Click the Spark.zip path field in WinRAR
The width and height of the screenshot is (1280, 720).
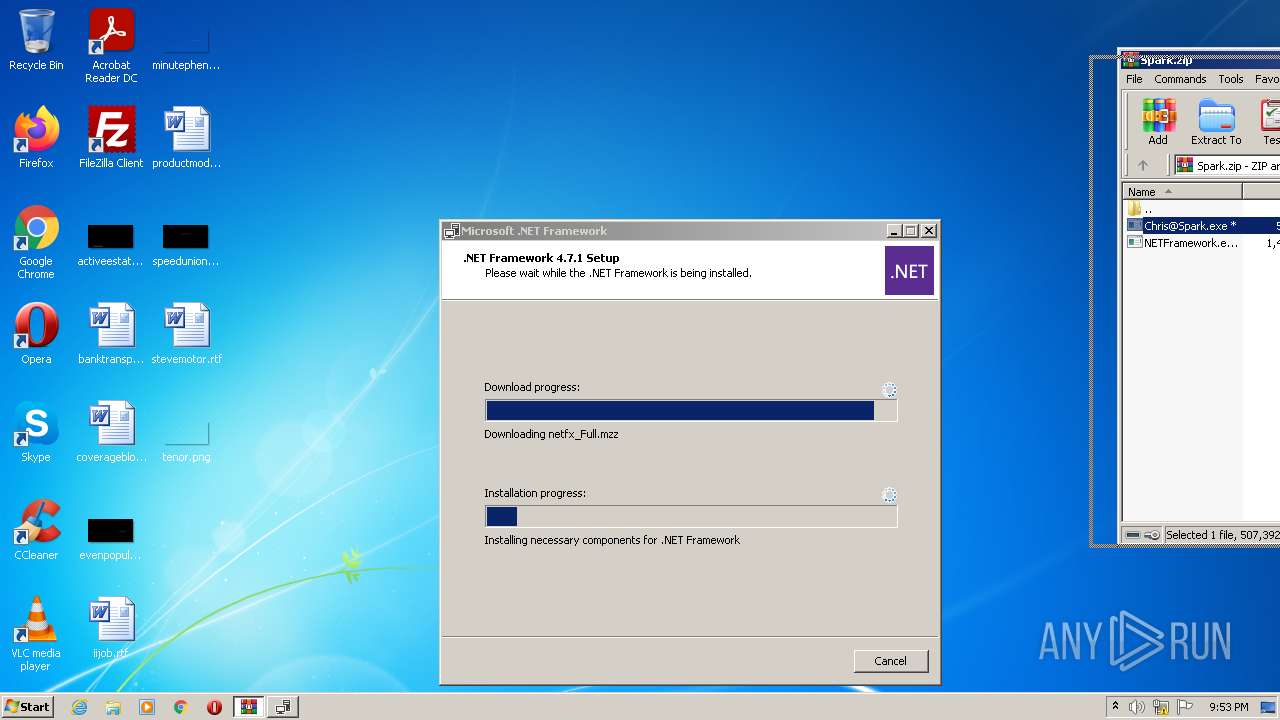tap(1227, 166)
